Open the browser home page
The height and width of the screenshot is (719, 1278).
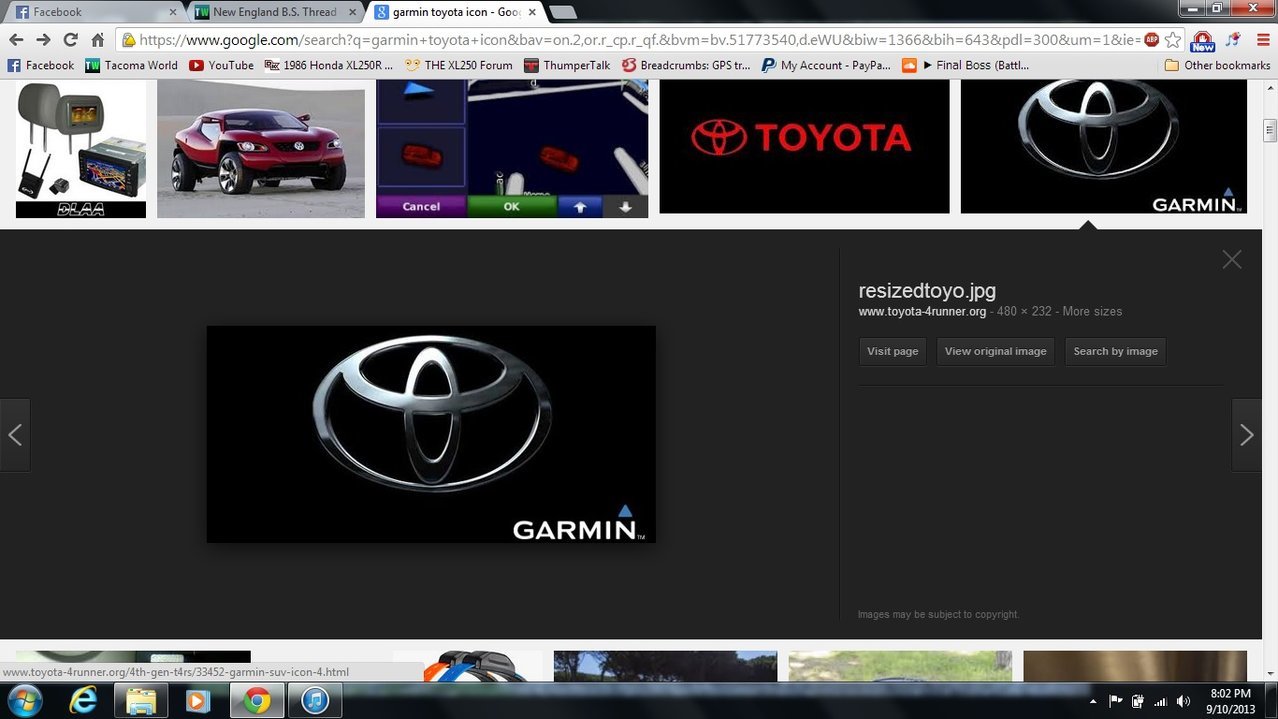coord(97,40)
